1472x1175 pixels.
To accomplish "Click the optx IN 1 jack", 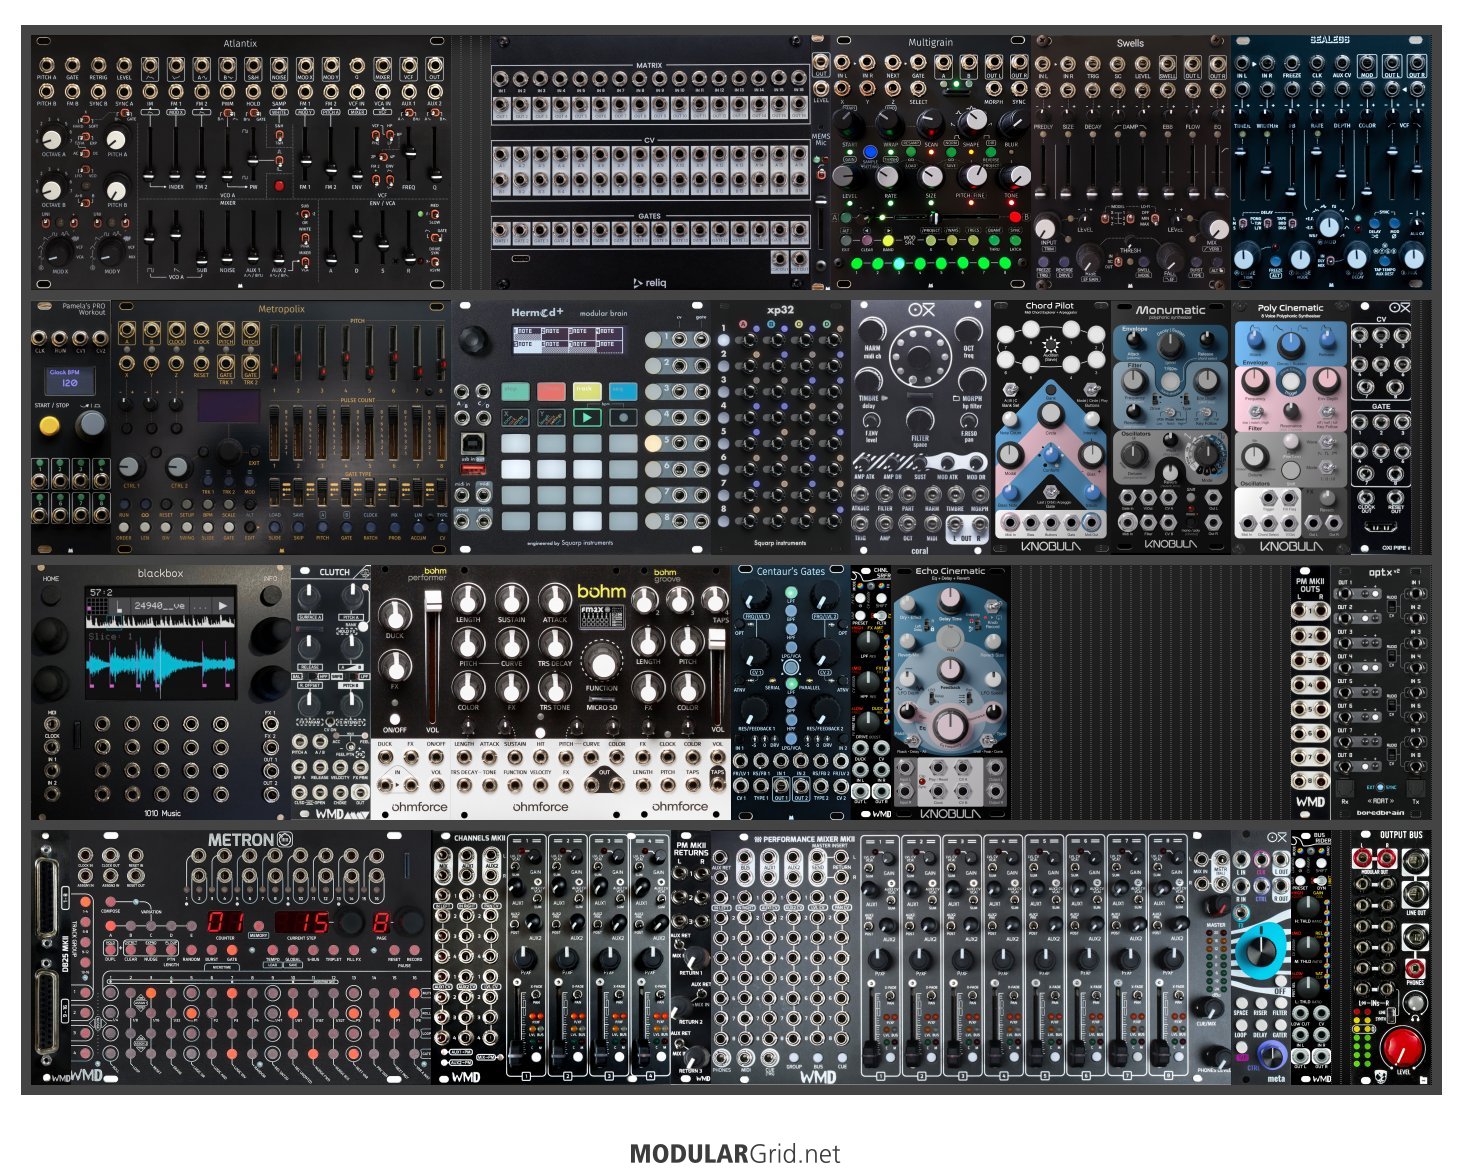I will pos(1416,593).
